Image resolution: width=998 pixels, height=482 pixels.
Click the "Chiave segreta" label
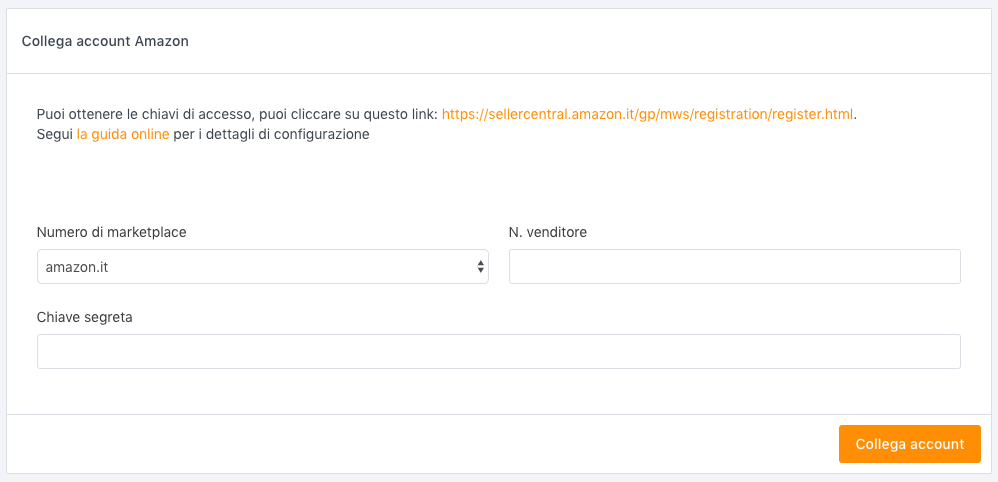click(85, 317)
